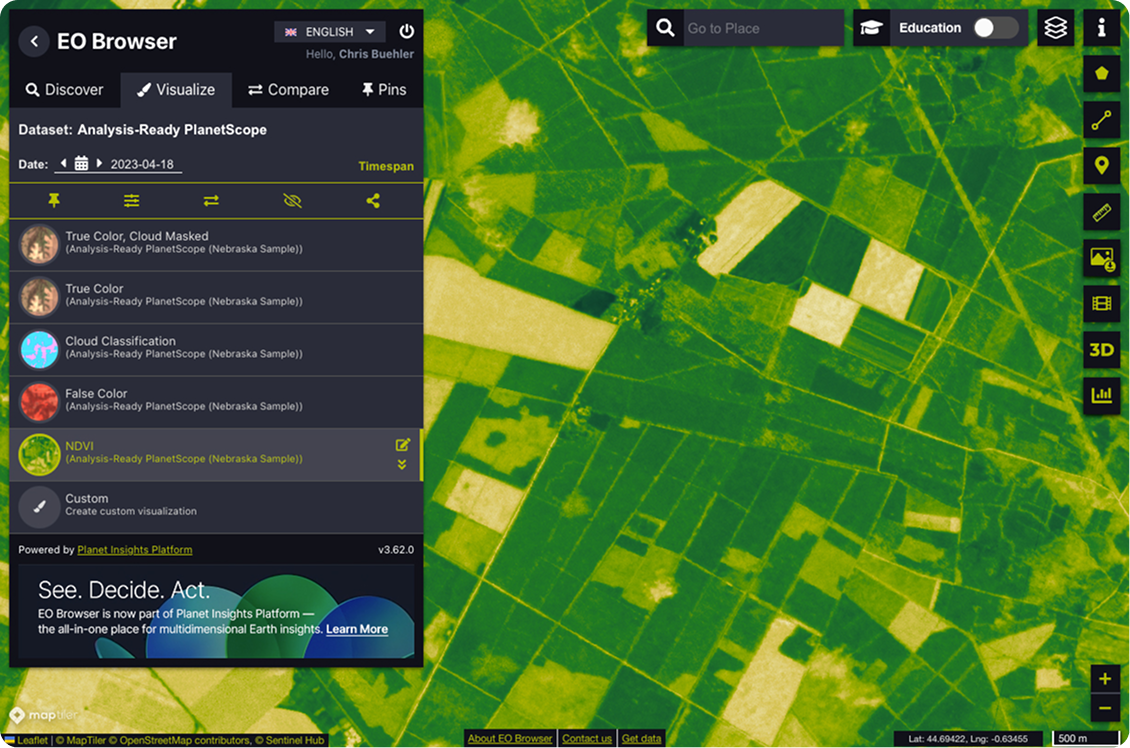Click the MapTiler logo
Screen dimensions: 1130x748
point(44,715)
